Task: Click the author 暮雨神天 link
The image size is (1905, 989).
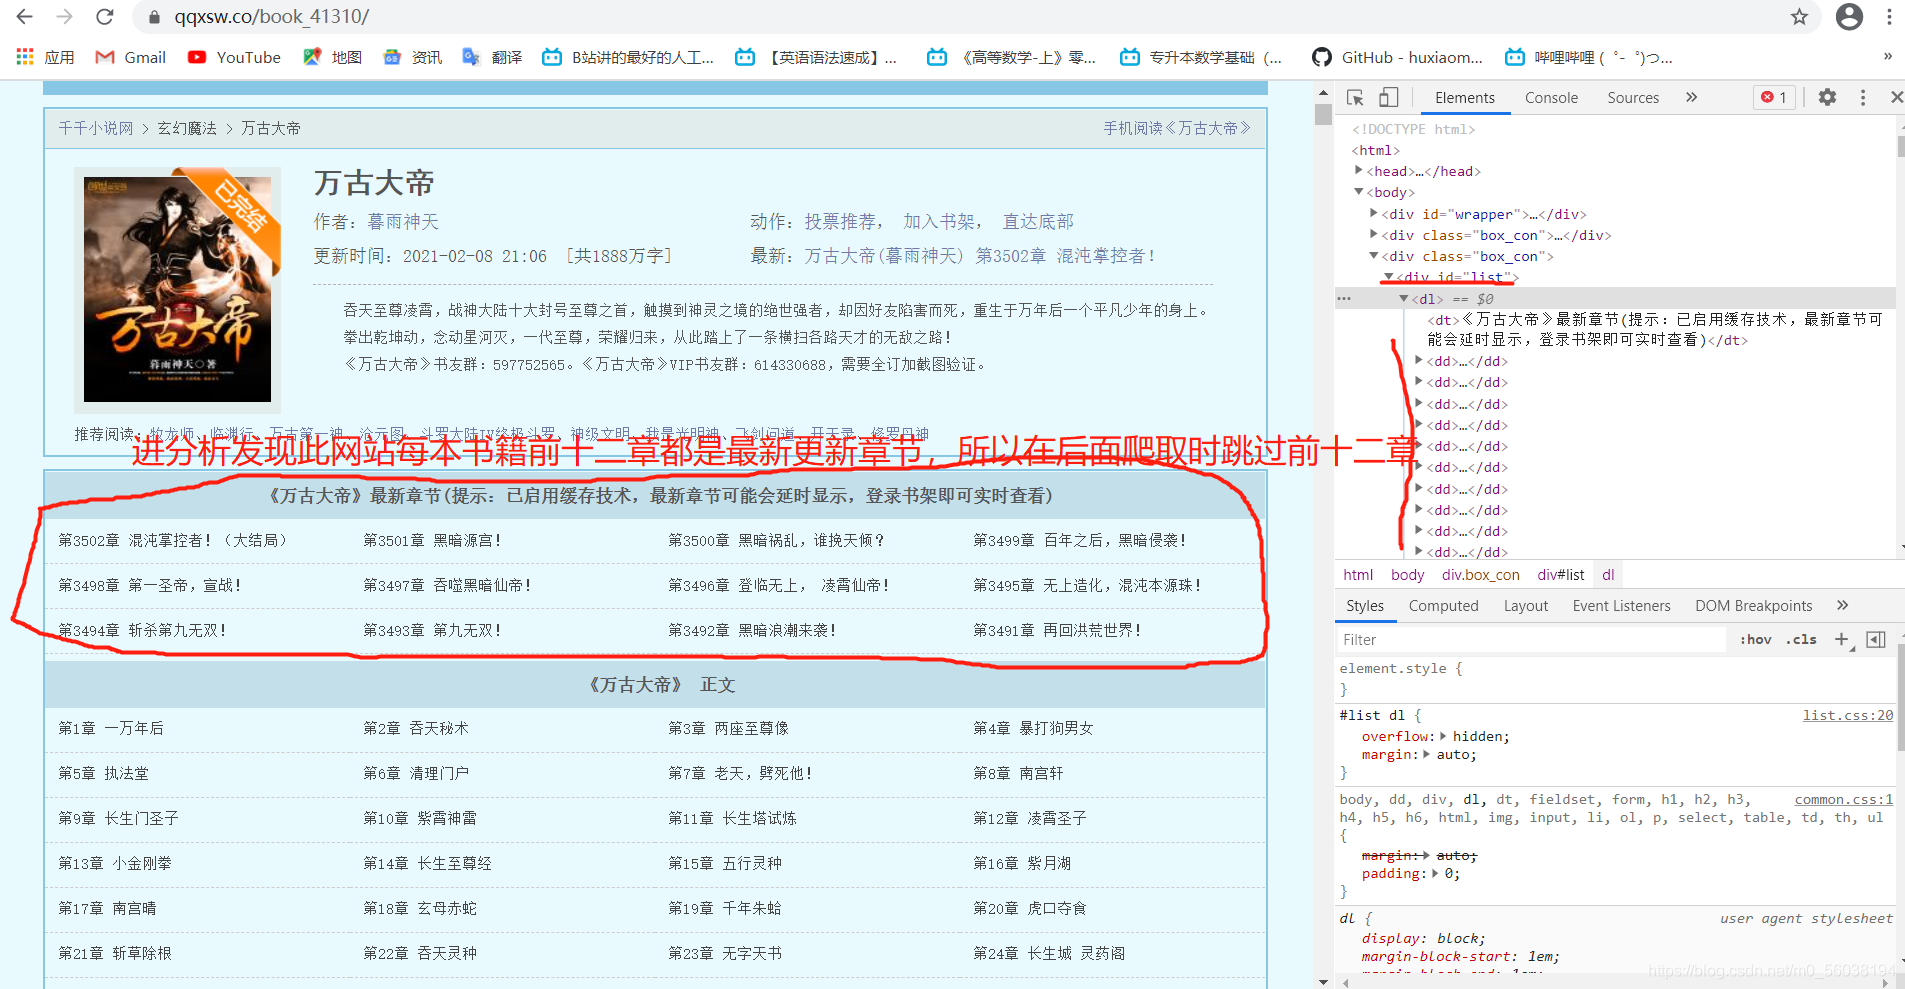Action: 403,221
